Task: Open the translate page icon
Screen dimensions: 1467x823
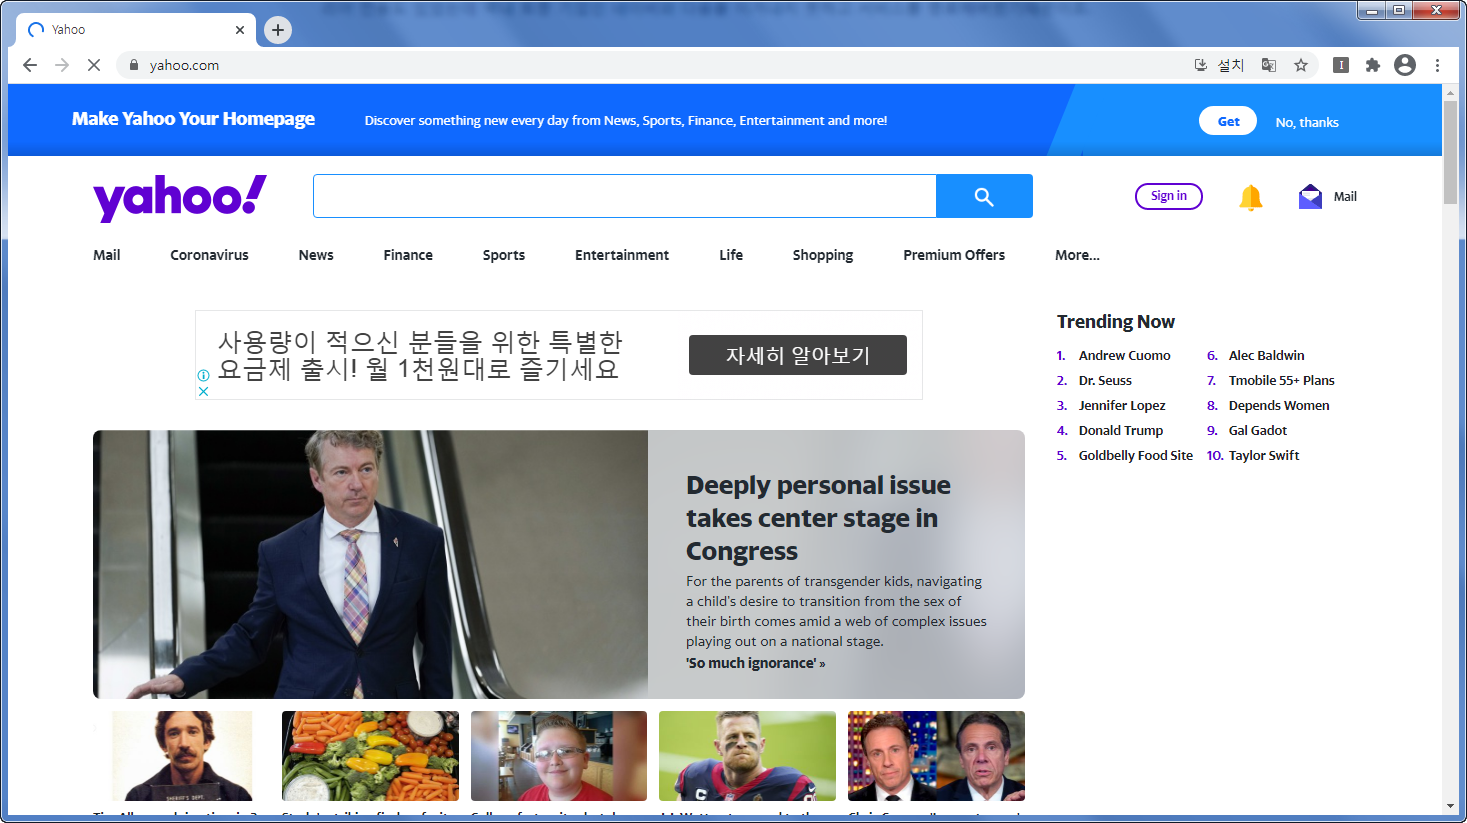Action: pyautogui.click(x=1269, y=65)
